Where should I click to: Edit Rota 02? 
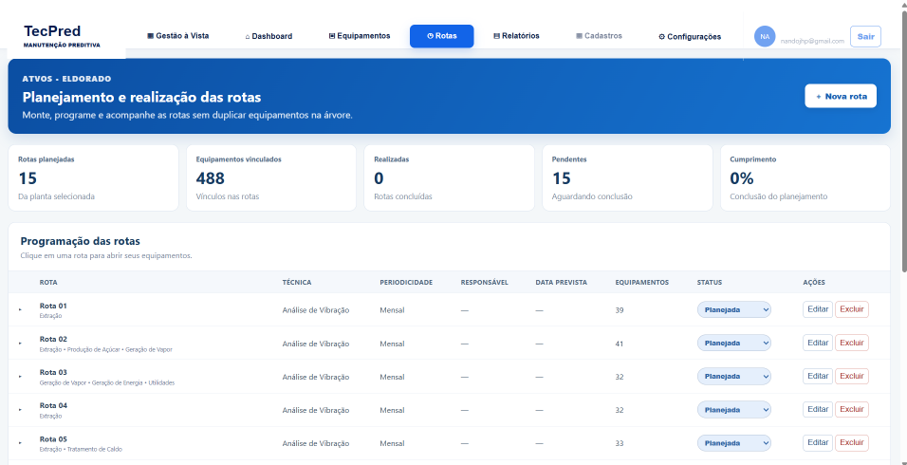[x=817, y=343]
